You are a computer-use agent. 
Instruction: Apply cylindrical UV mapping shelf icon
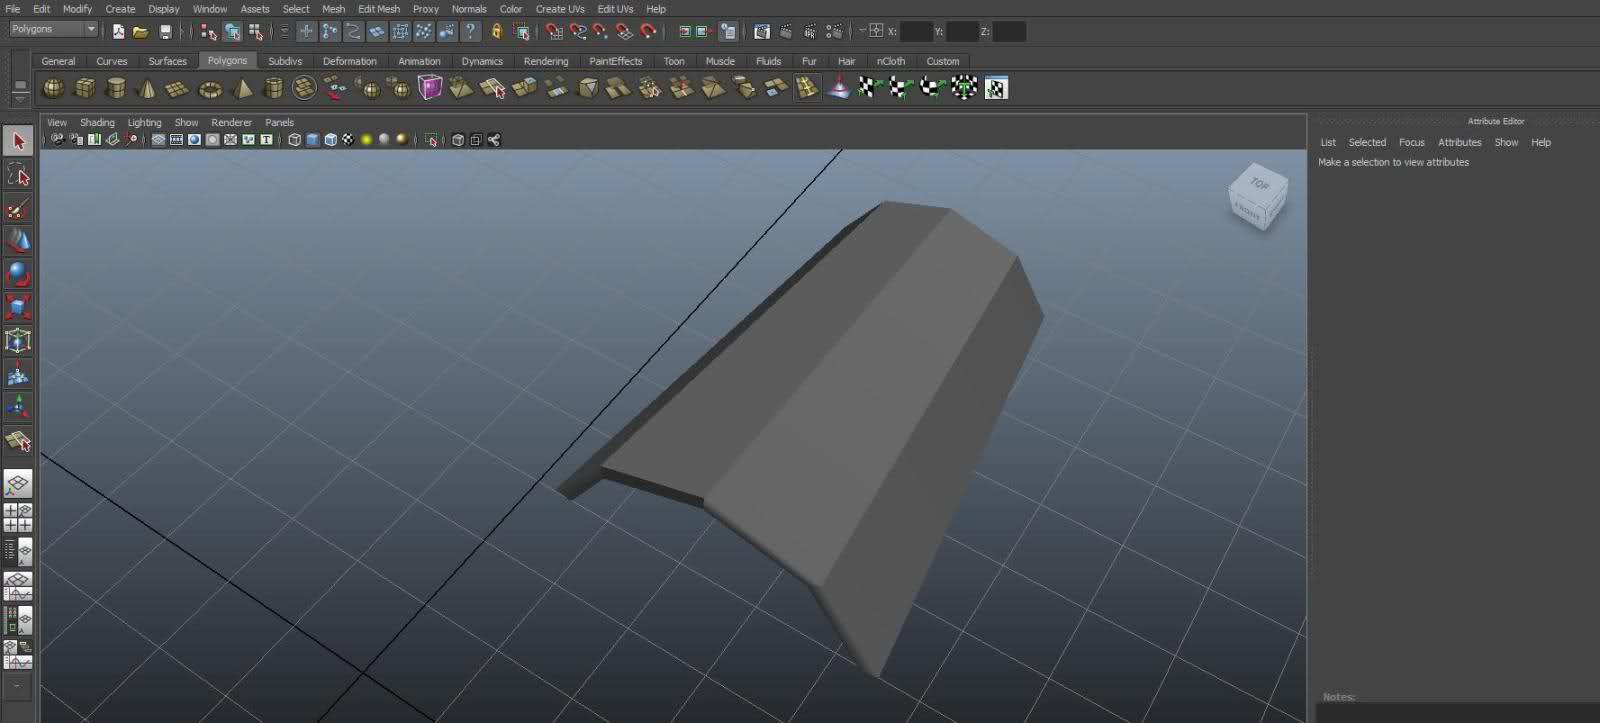900,88
